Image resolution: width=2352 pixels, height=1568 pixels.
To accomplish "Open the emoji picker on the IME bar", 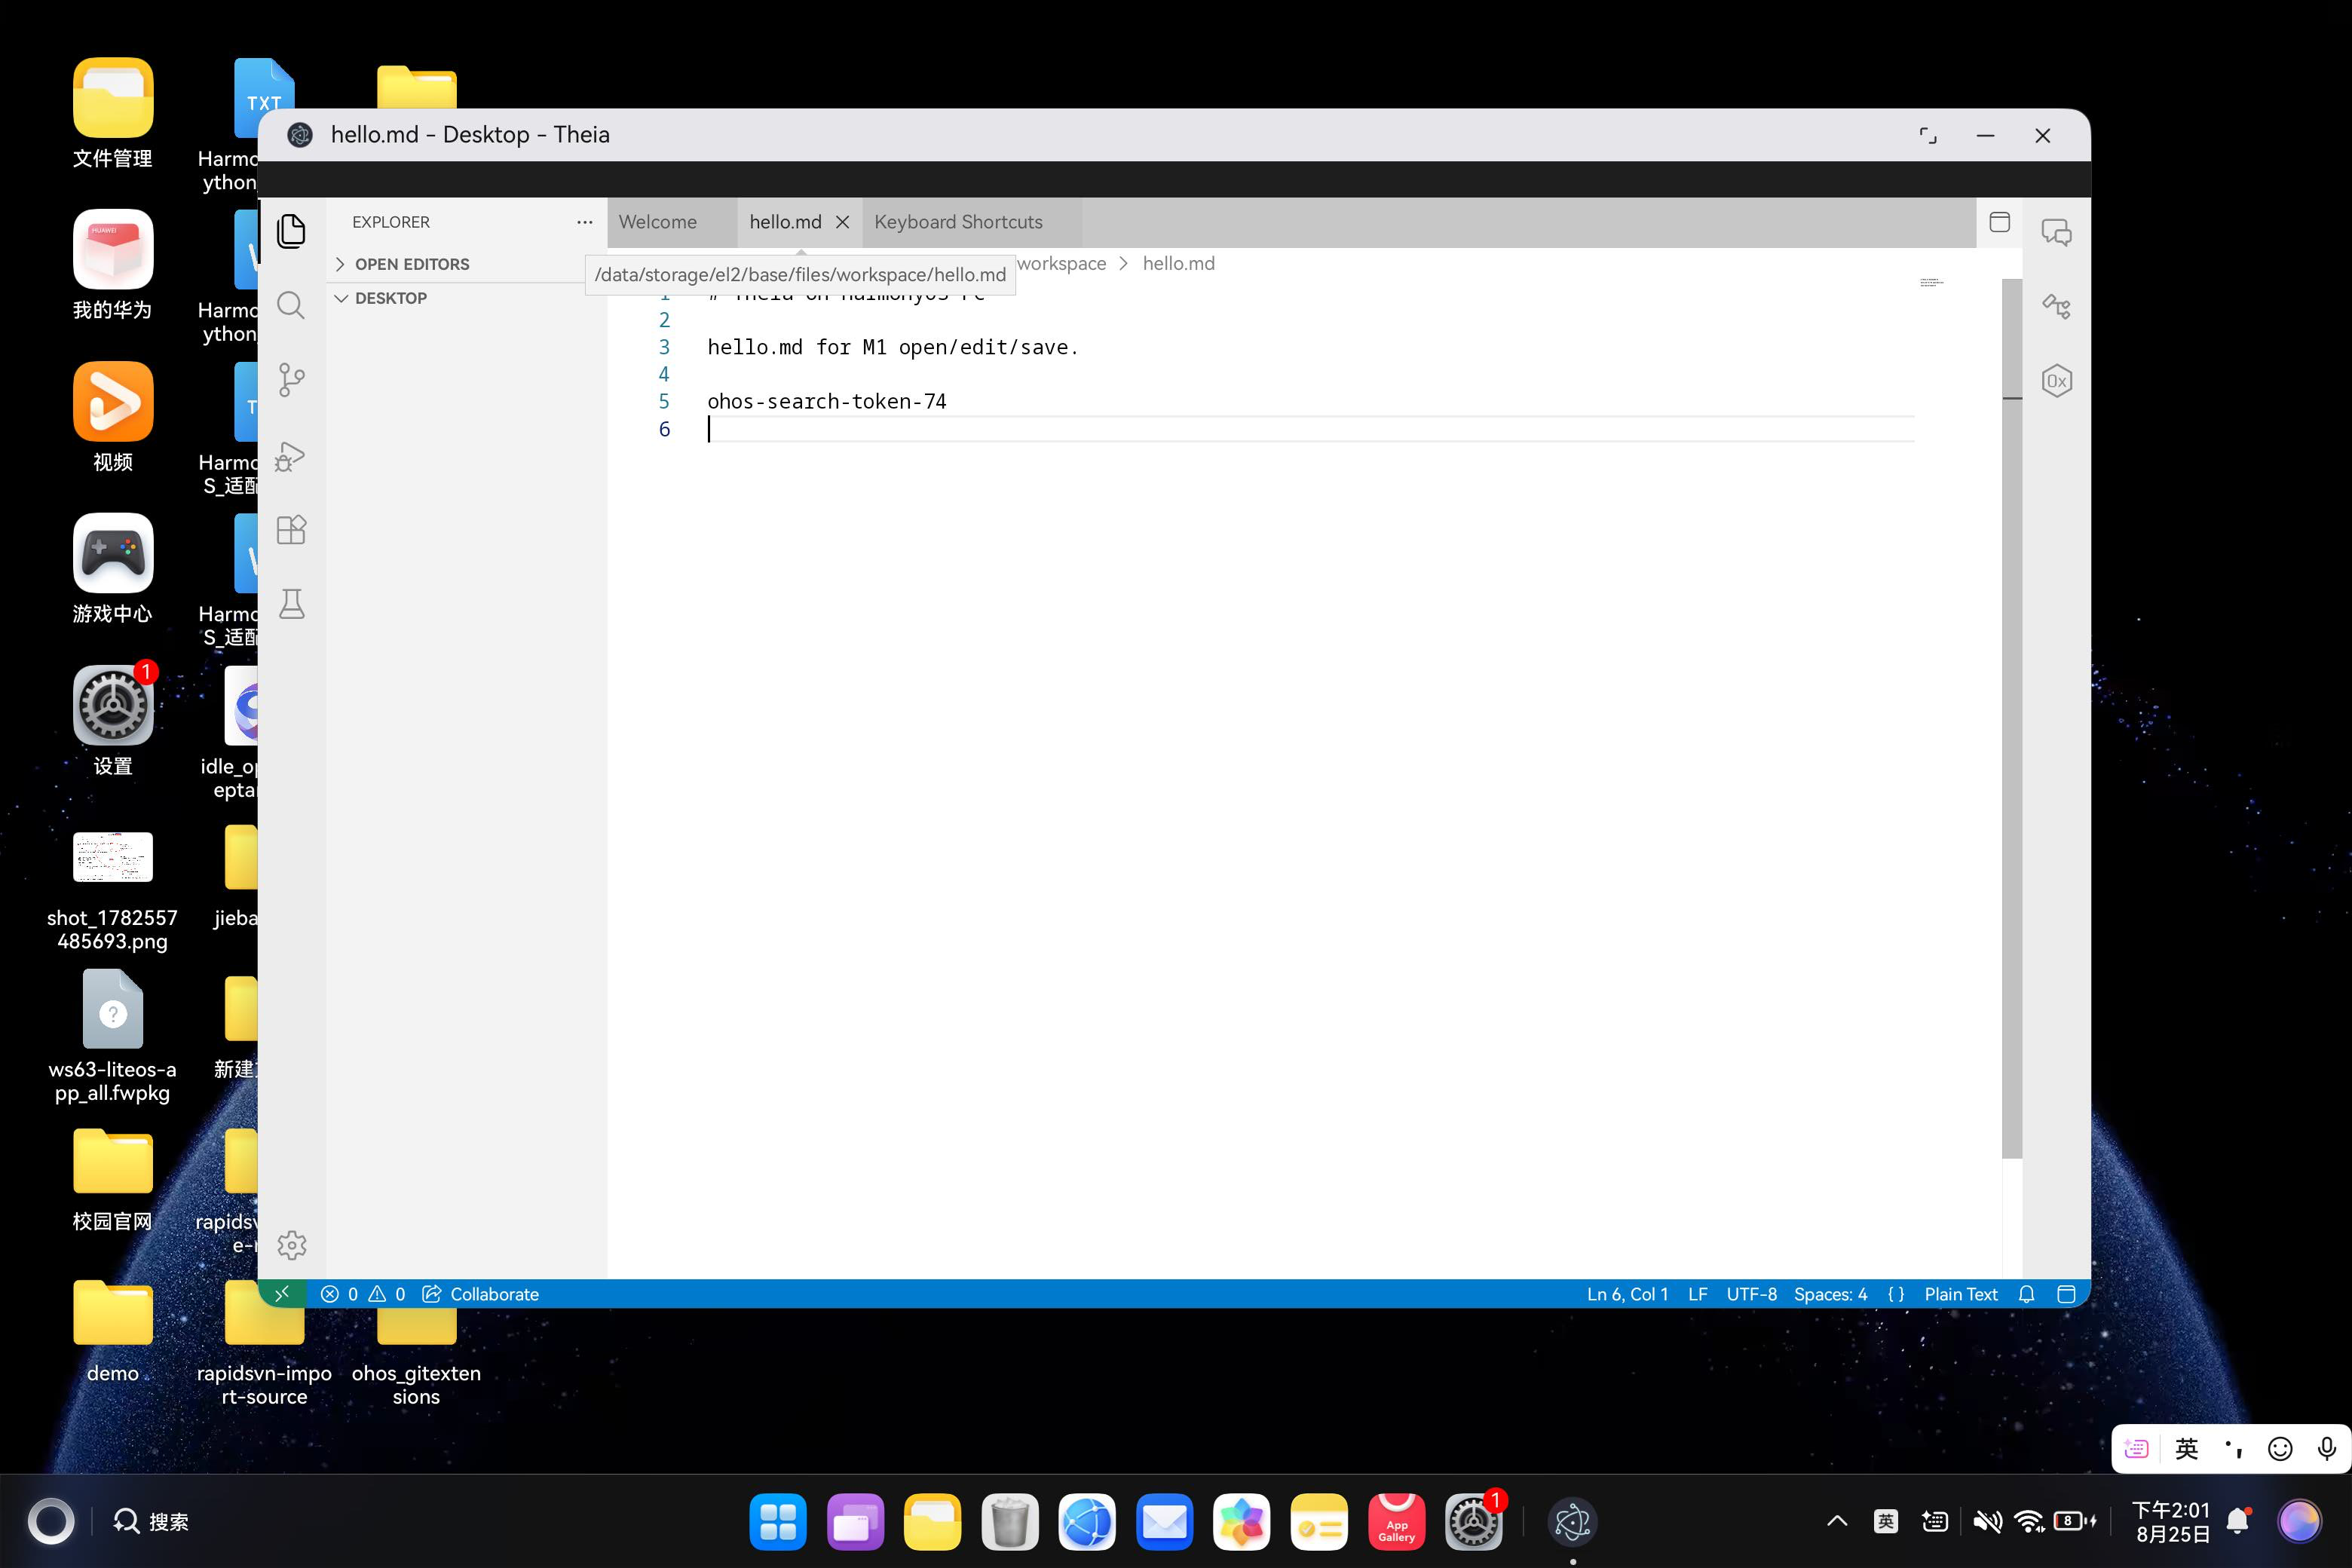I will click(x=2280, y=1449).
